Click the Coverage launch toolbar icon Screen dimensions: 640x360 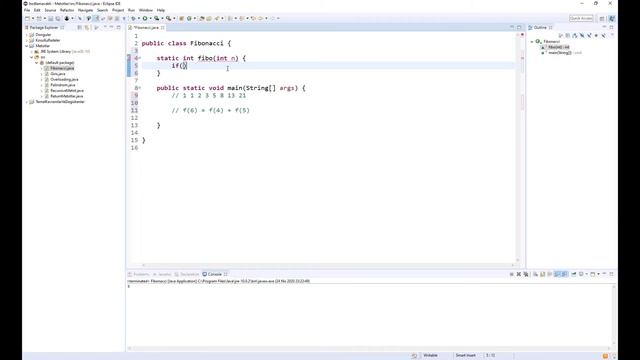157,18
